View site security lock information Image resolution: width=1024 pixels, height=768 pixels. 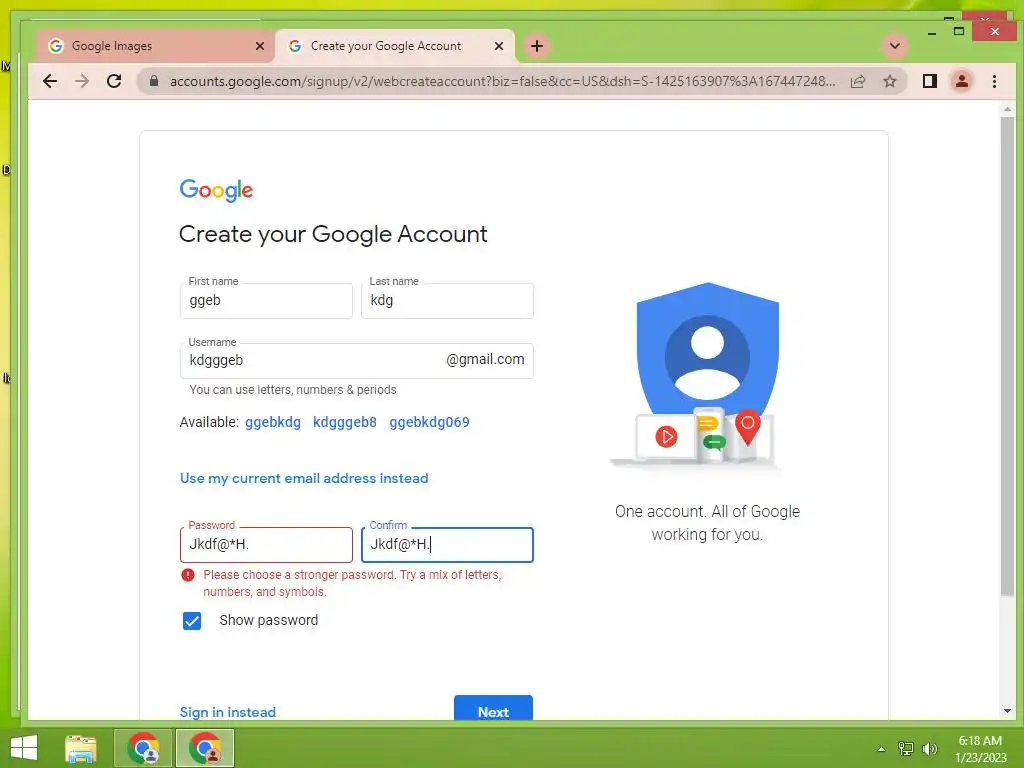[x=154, y=81]
